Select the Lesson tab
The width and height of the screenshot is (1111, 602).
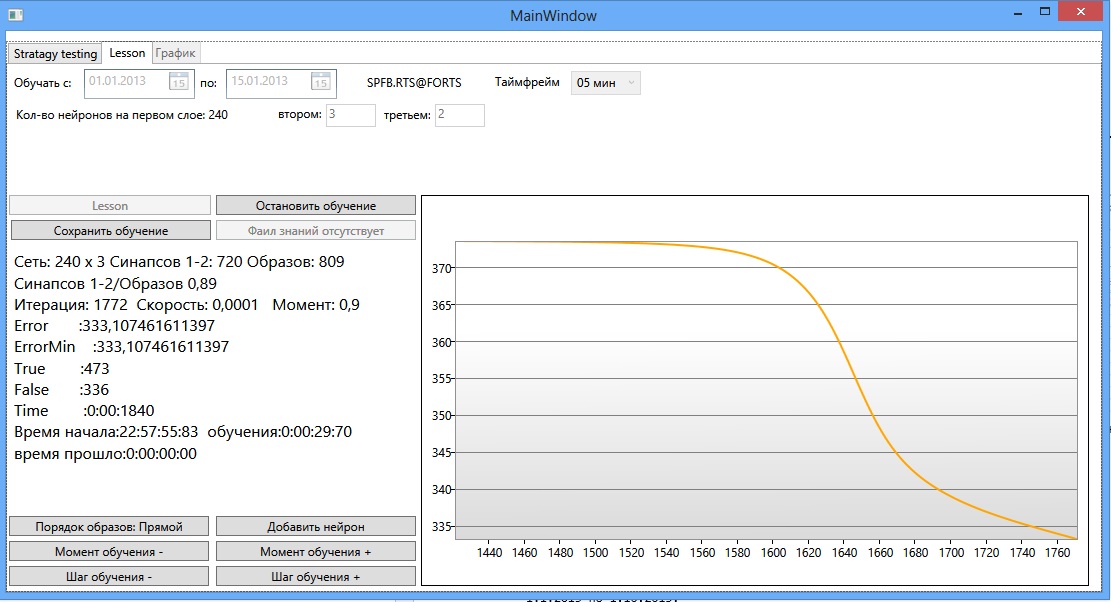click(x=127, y=53)
